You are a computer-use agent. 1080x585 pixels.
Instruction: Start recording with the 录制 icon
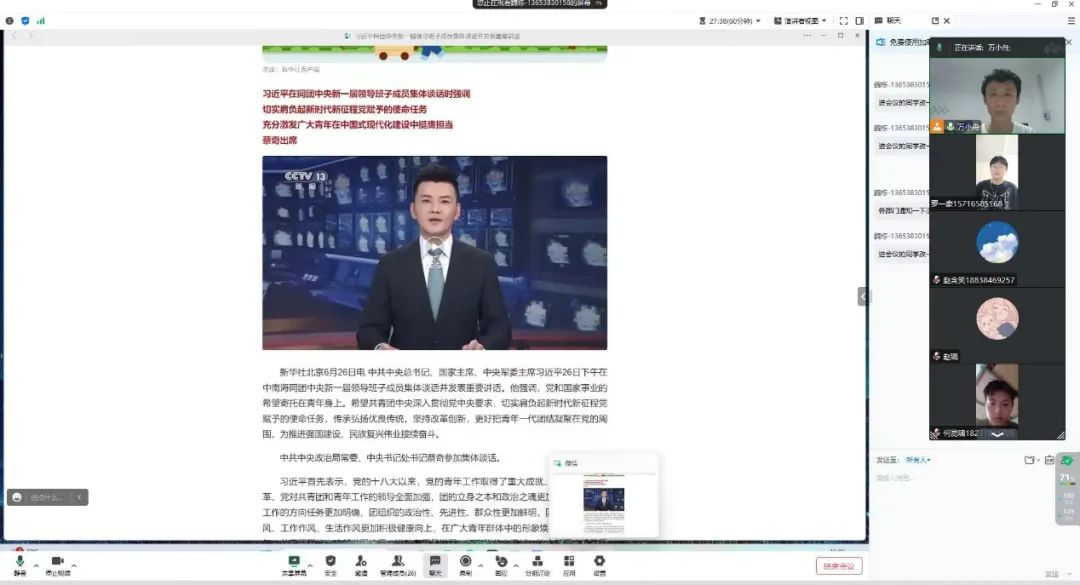465,564
